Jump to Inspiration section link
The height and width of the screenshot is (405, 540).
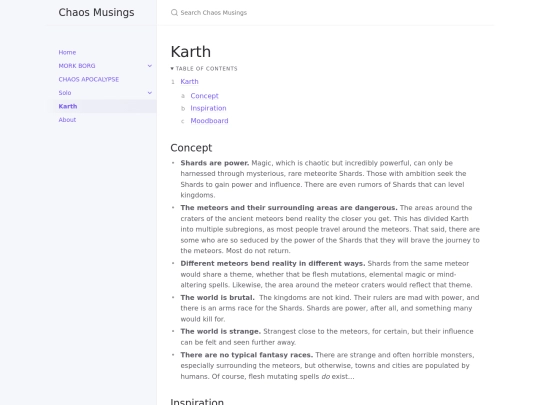[x=208, y=108]
